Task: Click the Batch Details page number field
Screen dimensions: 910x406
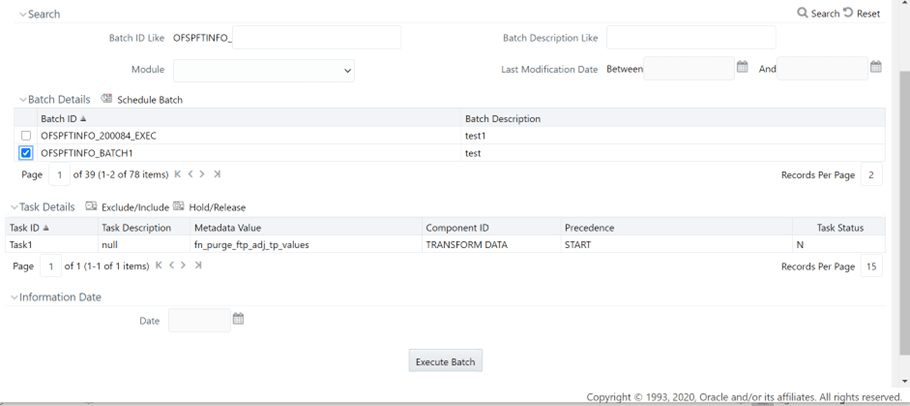Action: [59, 174]
